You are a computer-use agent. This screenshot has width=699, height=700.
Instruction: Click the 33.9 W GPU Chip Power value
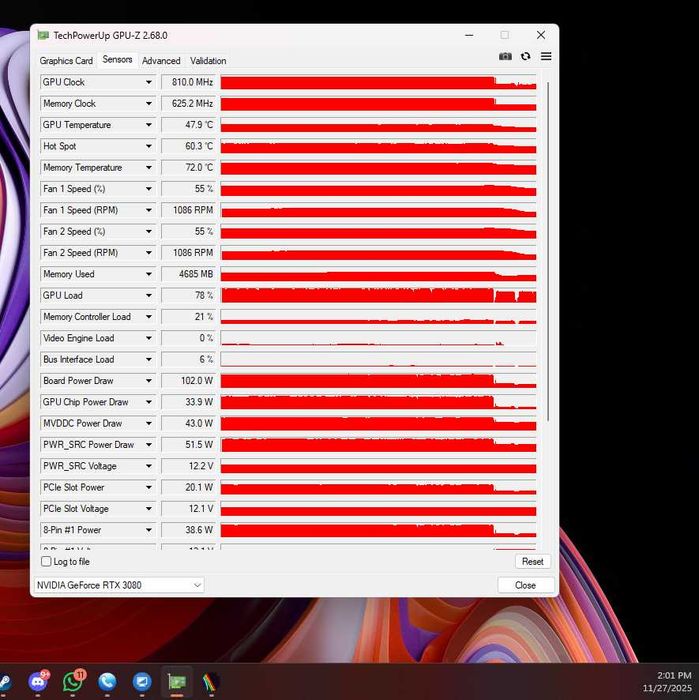[x=188, y=402]
